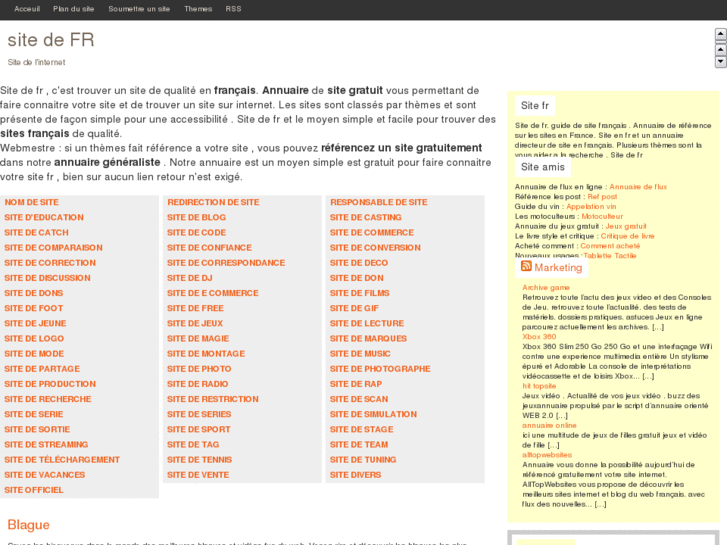Open SITE DE E COMMERCE category

point(213,293)
